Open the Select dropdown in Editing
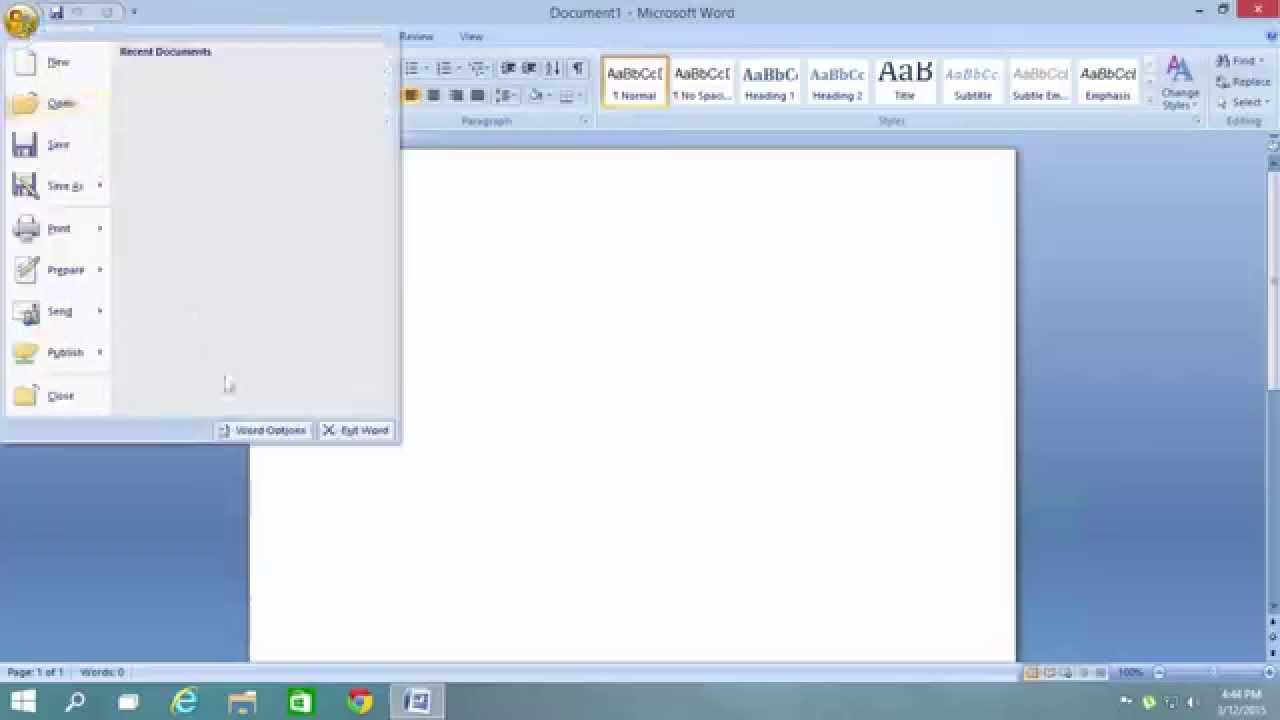Screen dimensions: 1280x720 (1241, 102)
